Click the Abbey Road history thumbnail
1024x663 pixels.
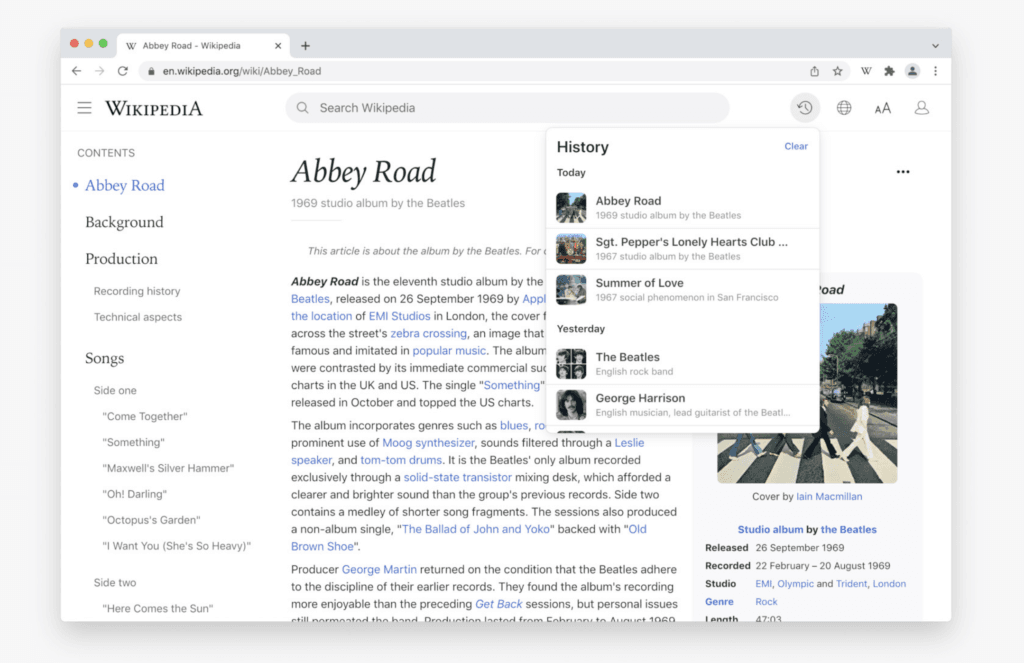571,208
